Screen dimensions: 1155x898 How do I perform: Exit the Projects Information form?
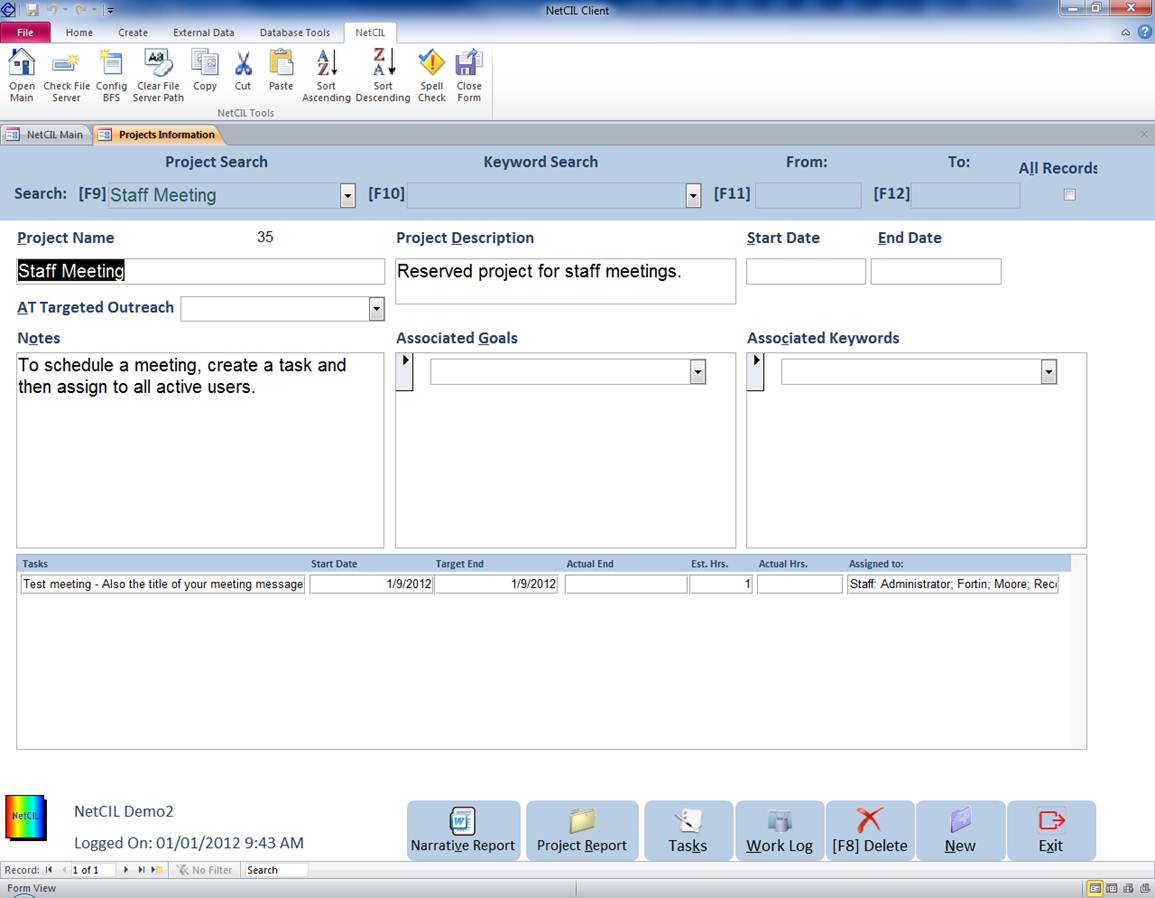pyautogui.click(x=1051, y=830)
